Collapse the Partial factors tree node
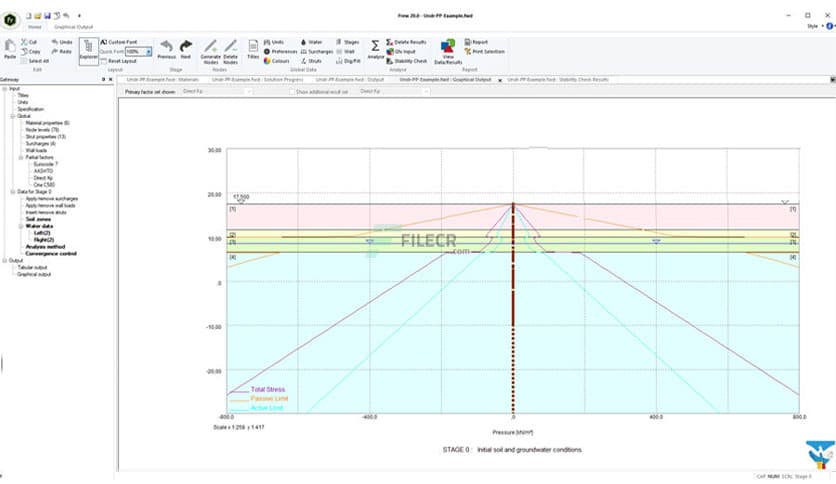836x484 pixels. click(x=20, y=158)
